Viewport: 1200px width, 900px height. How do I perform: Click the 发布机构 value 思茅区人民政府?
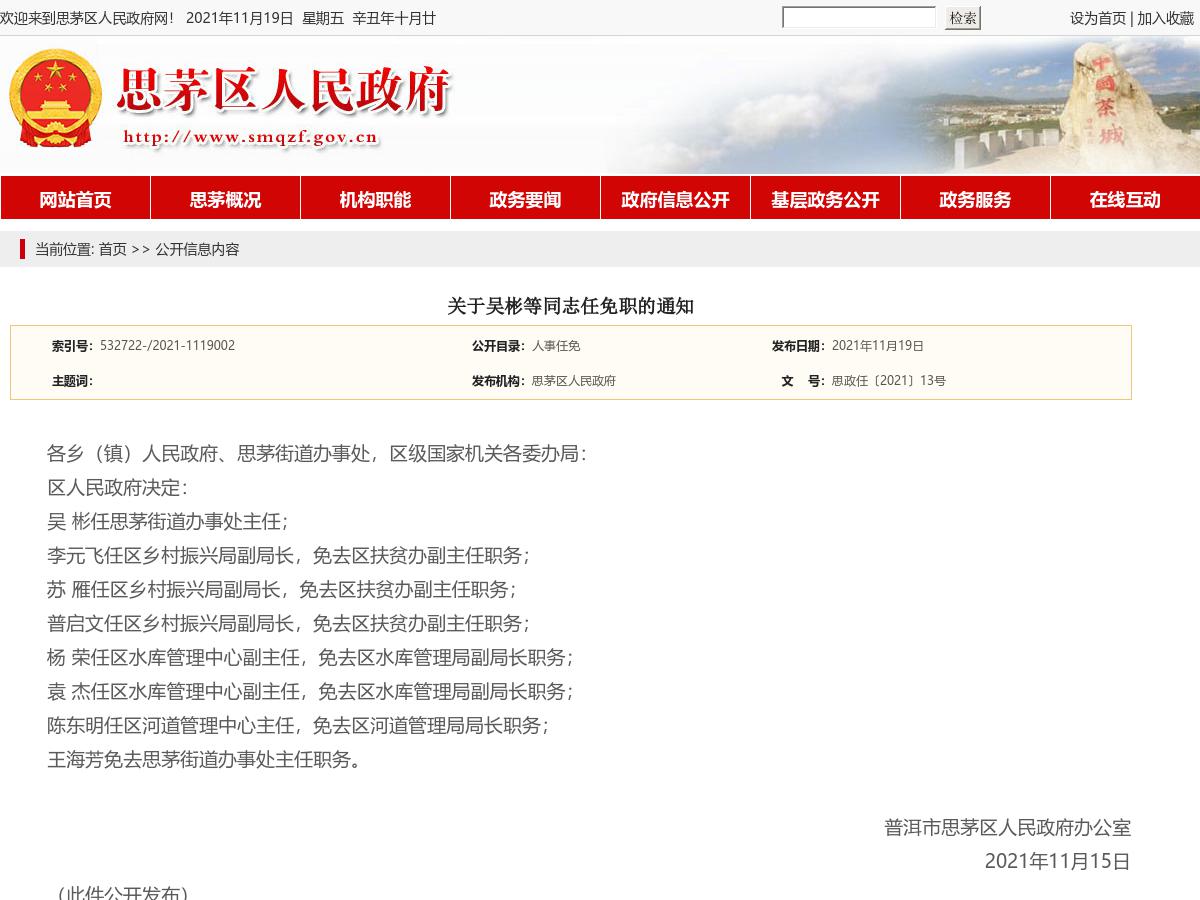575,380
